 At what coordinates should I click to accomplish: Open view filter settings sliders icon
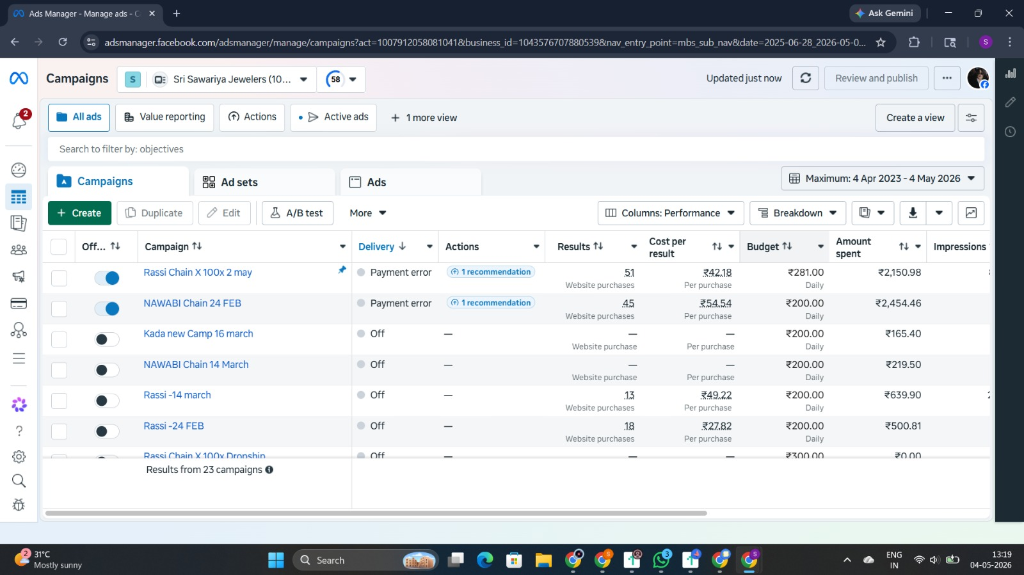[x=971, y=118]
